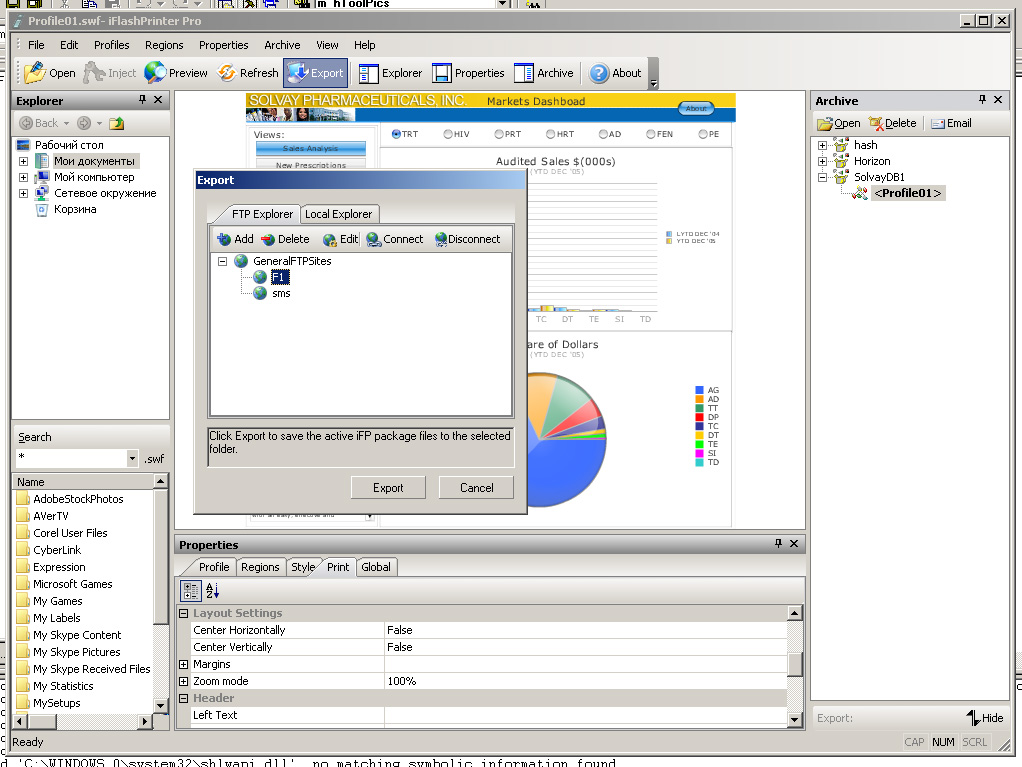The width and height of the screenshot is (1022, 767).
Task: Select the HIV radio button
Action: [x=448, y=134]
